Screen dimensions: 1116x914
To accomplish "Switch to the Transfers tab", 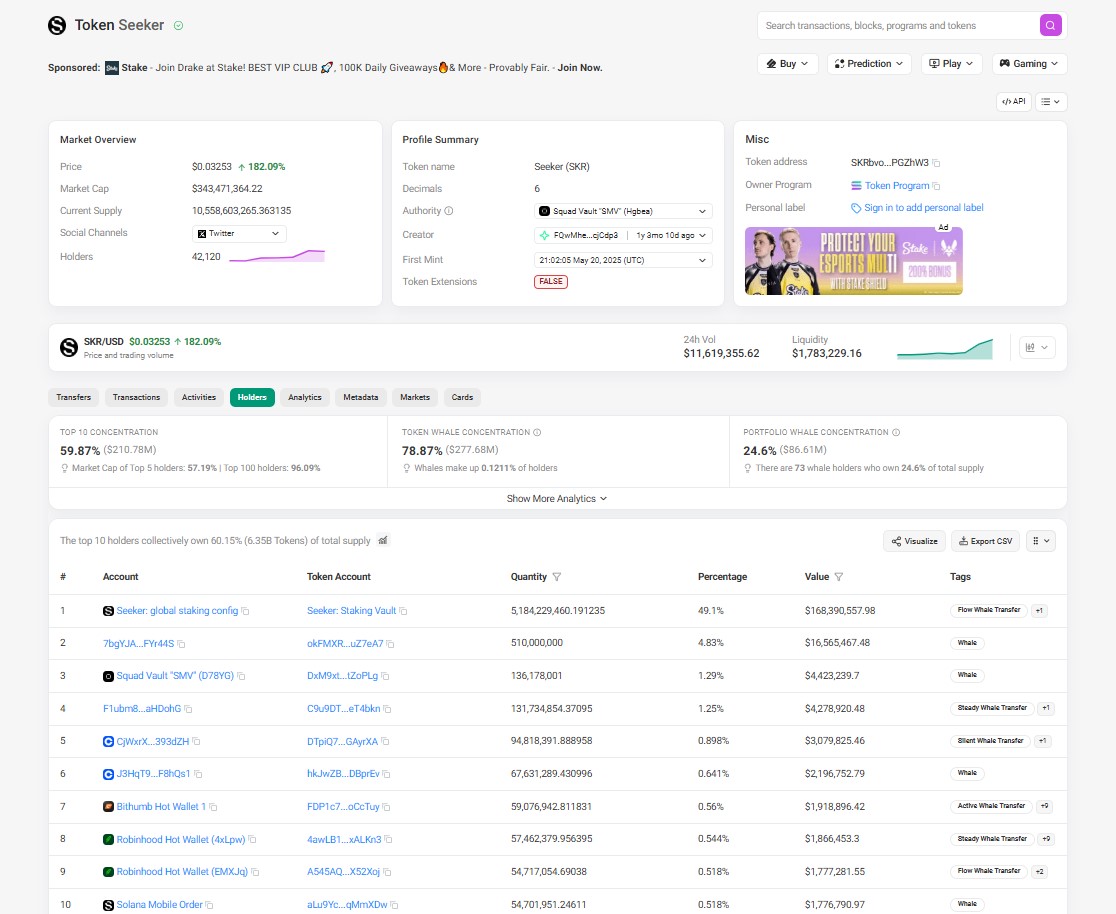I will pyautogui.click(x=74, y=397).
